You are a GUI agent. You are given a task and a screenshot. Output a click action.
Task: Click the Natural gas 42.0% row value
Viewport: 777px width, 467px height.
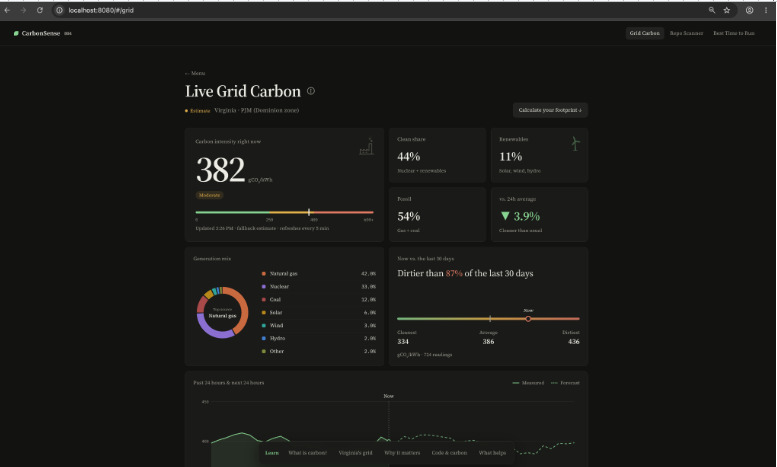click(x=368, y=274)
